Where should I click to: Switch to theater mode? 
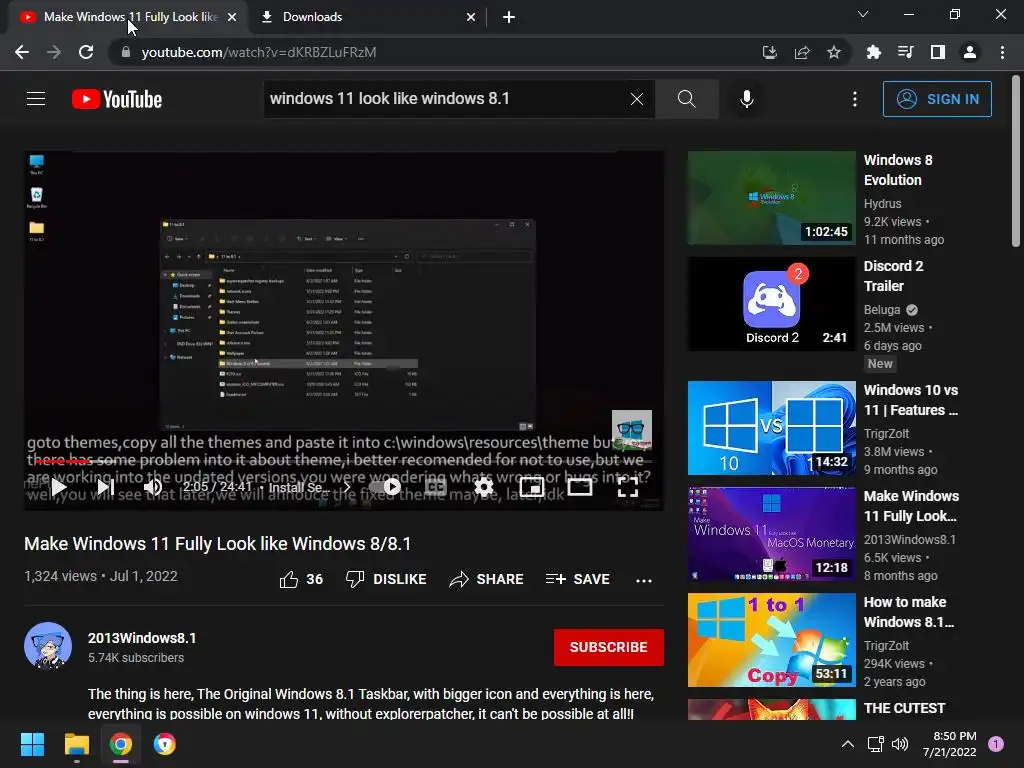(580, 487)
